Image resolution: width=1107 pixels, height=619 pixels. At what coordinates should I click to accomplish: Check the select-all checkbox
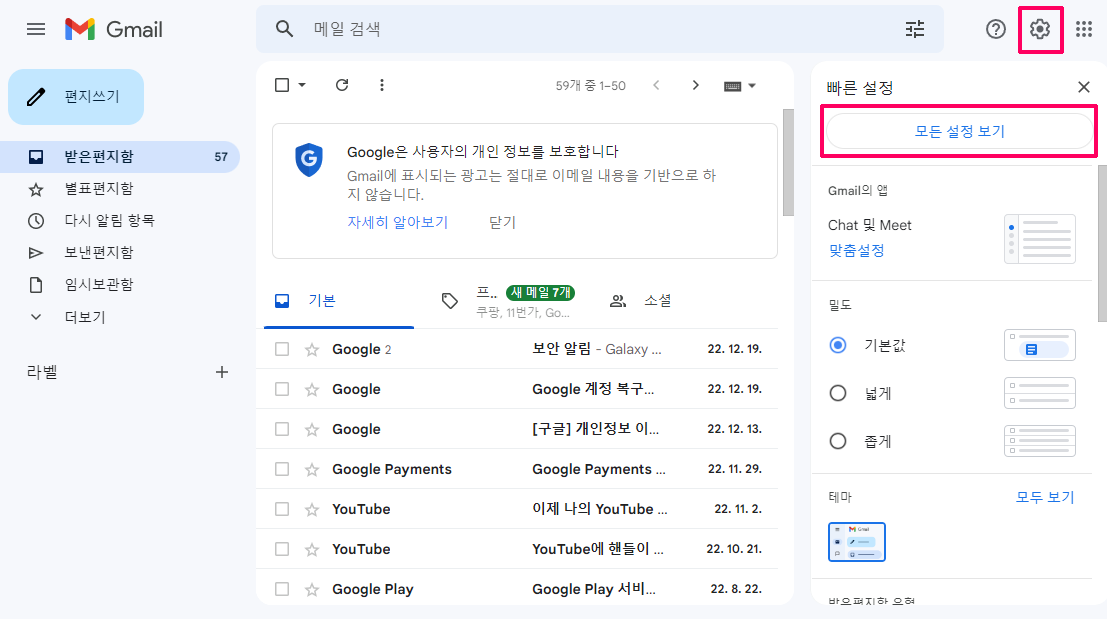[282, 85]
